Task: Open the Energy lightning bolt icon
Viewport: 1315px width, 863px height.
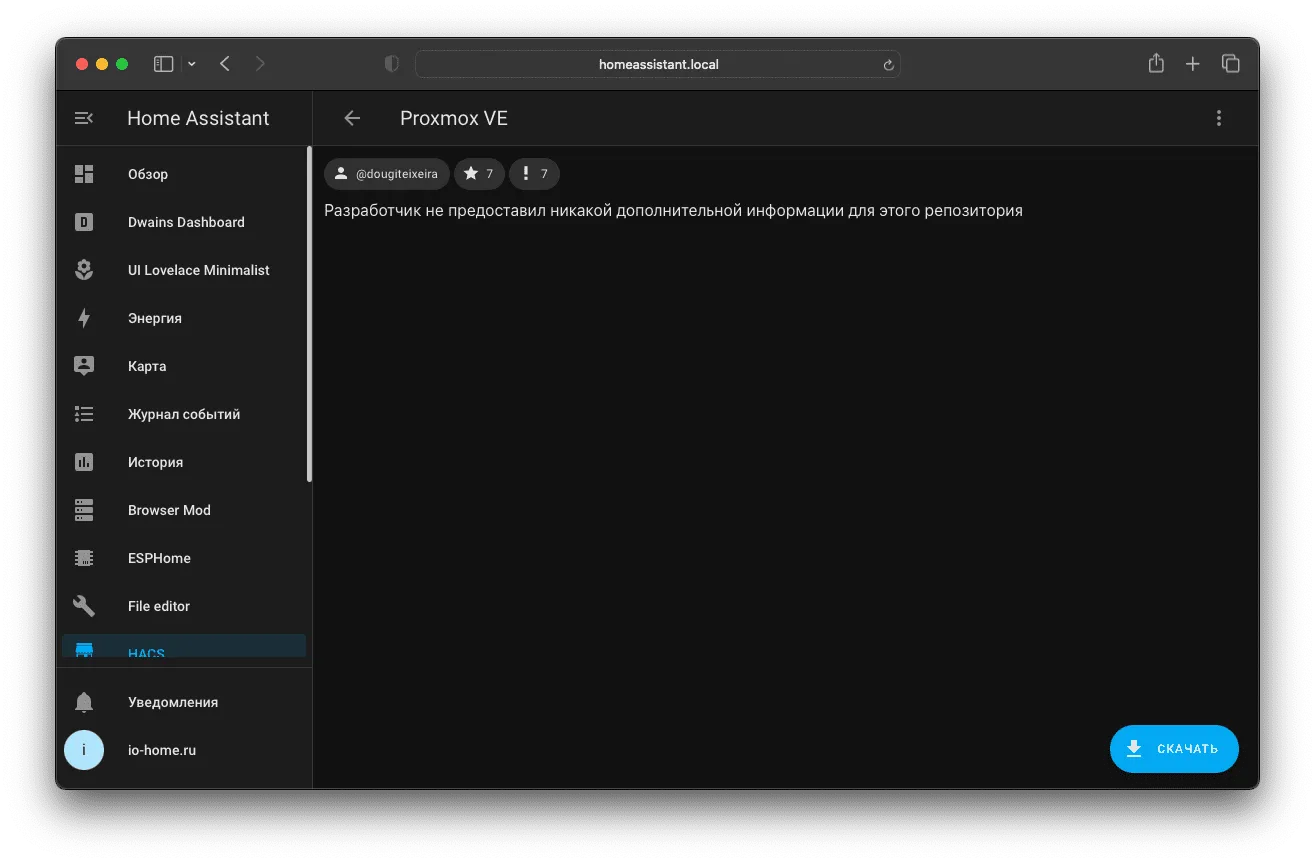Action: (84, 318)
